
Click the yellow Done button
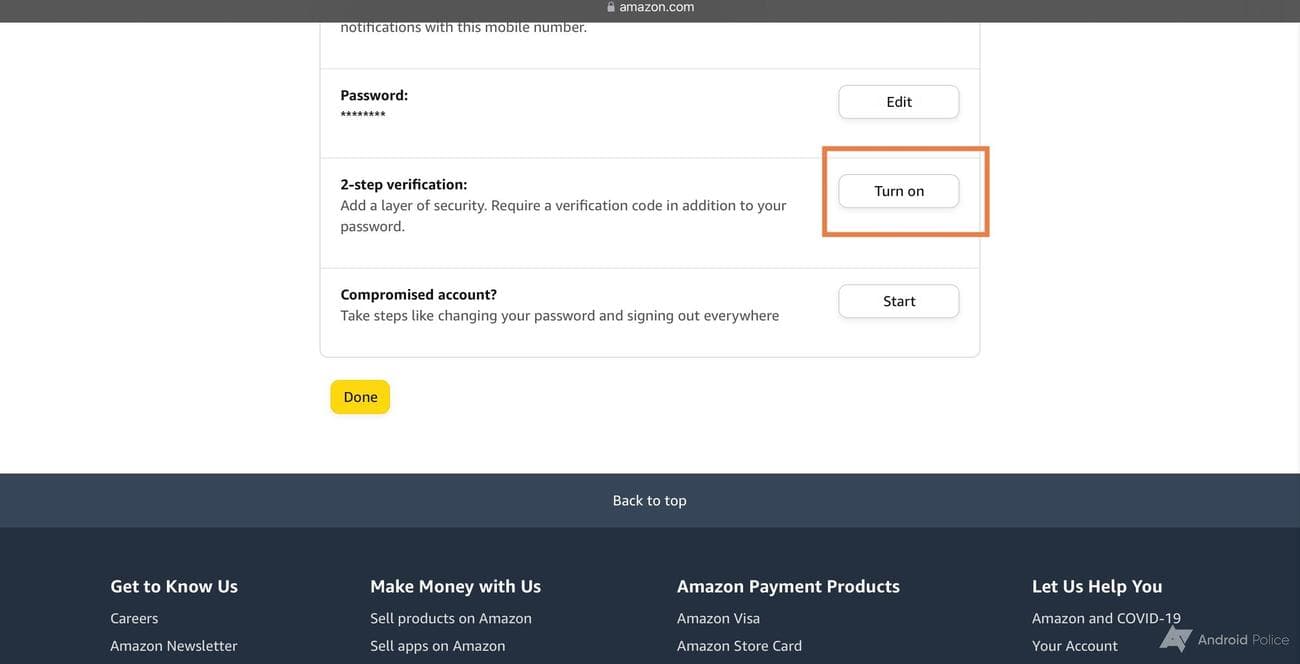[360, 397]
